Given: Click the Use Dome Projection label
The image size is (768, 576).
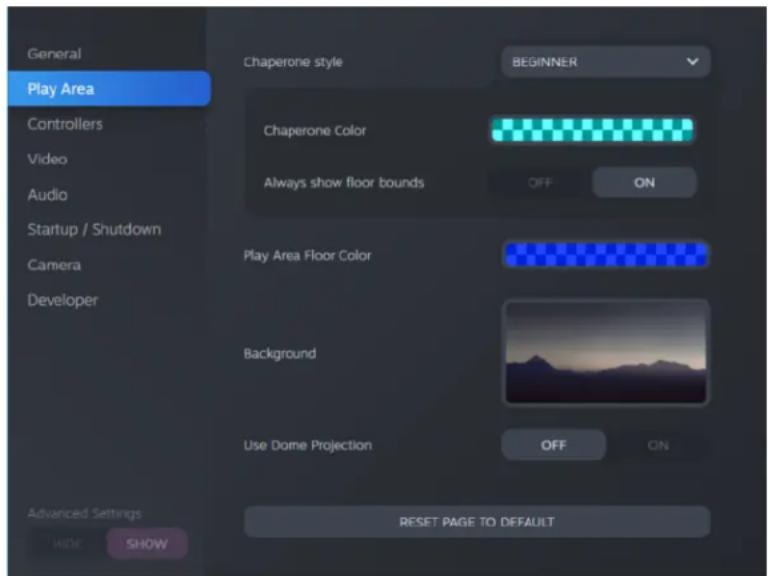Looking at the screenshot, I should pos(308,445).
